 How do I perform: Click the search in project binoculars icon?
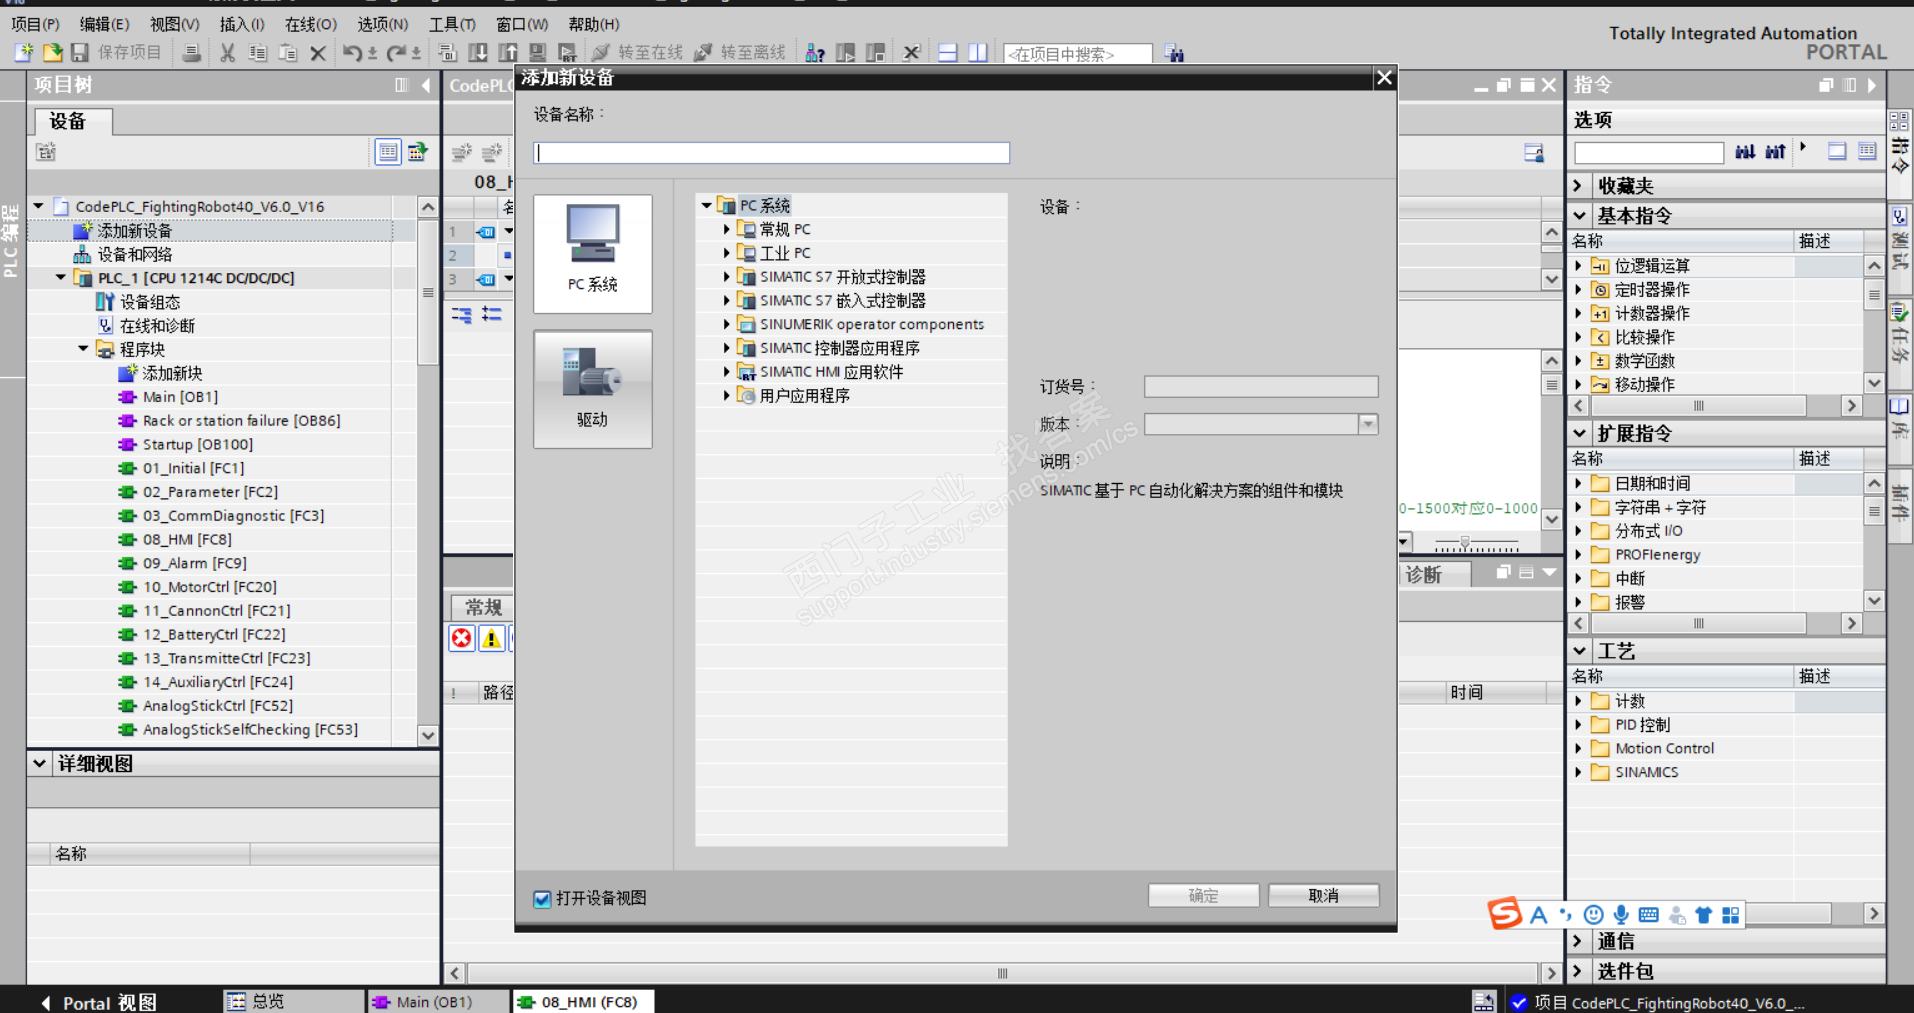coord(1174,53)
